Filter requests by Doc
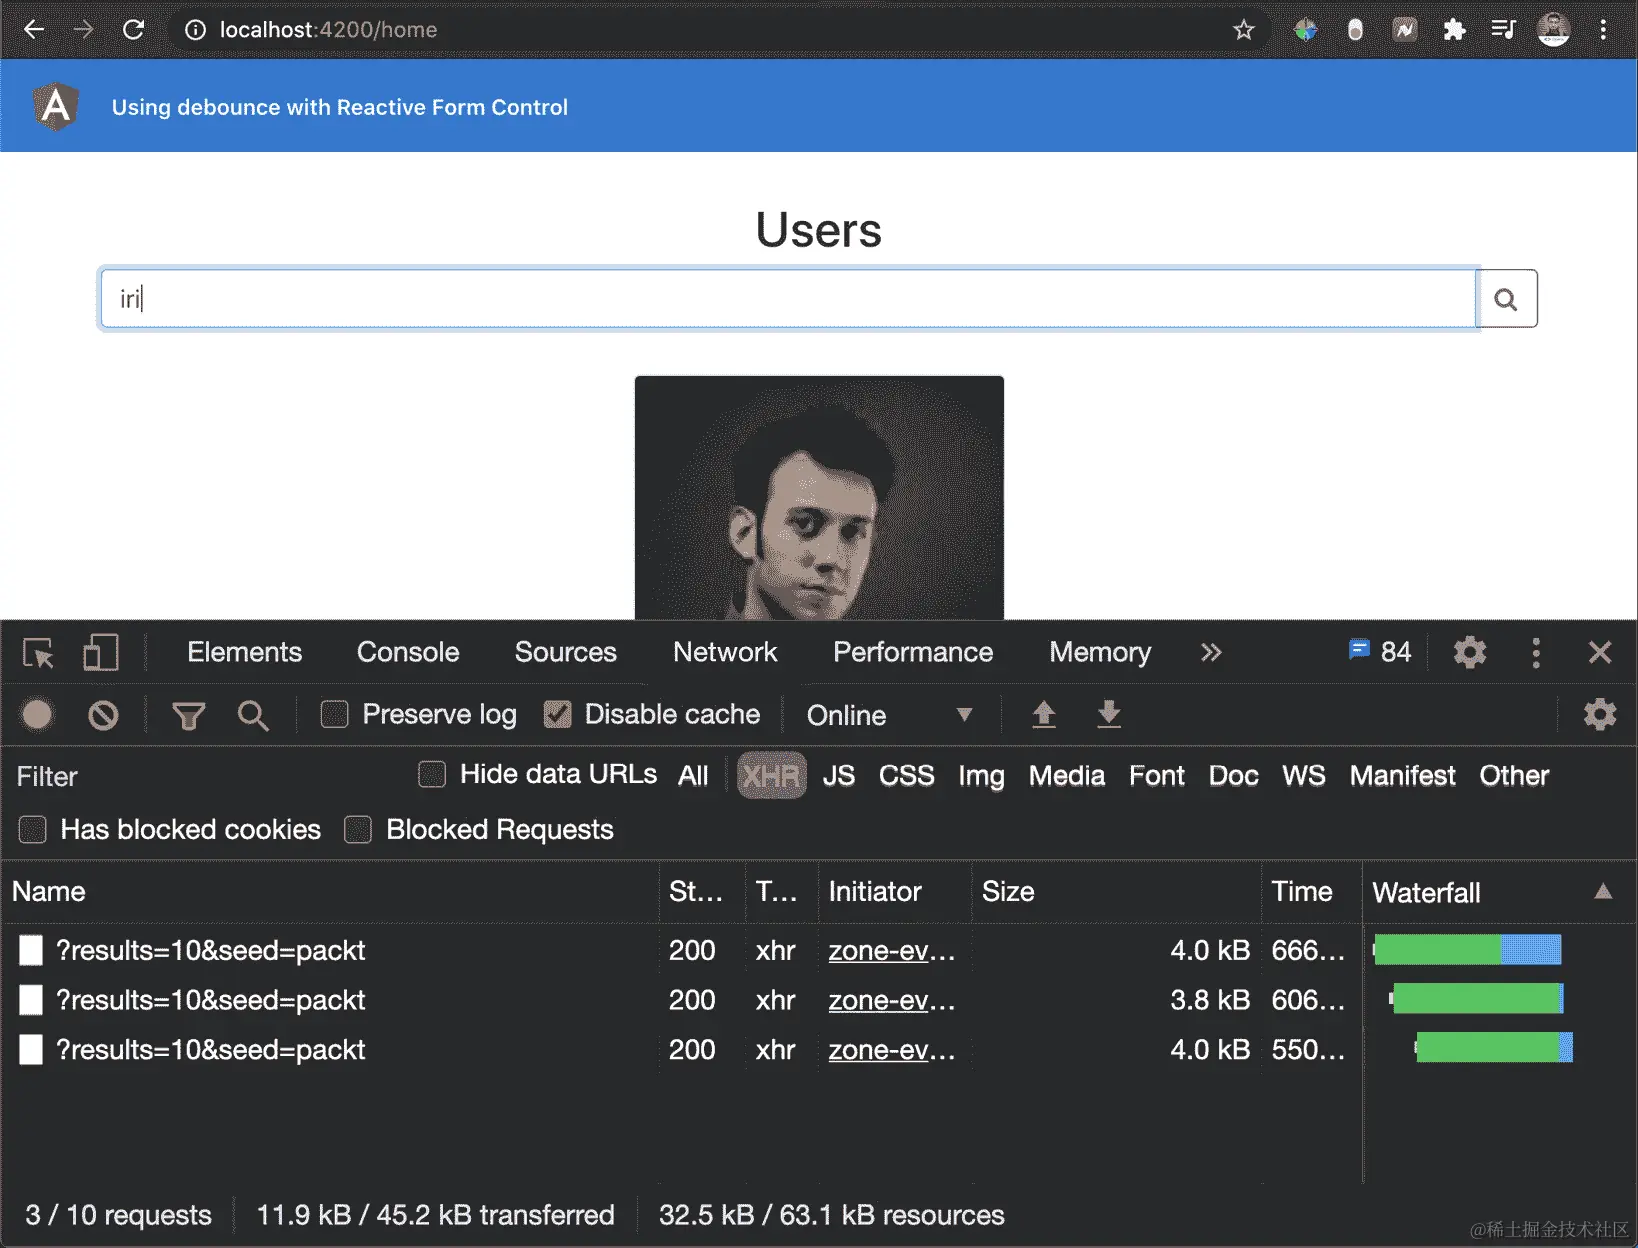 tap(1234, 776)
